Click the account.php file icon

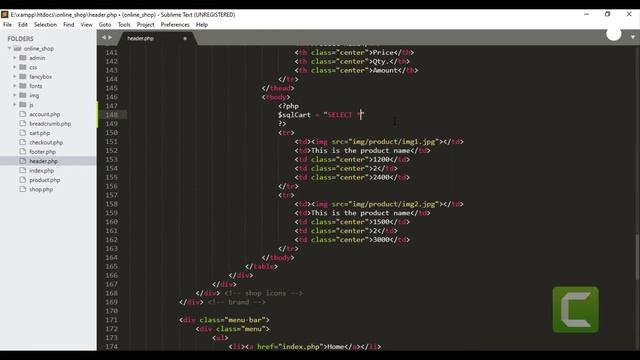pos(23,114)
